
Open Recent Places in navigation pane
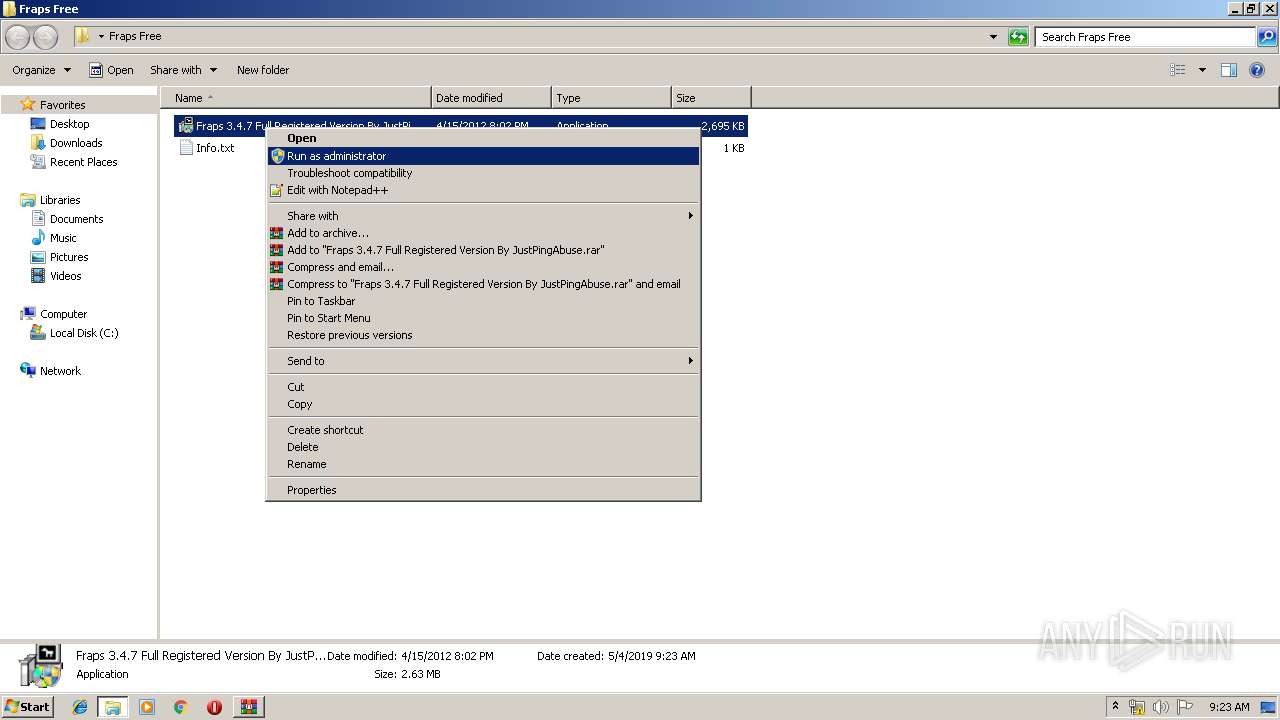(83, 162)
